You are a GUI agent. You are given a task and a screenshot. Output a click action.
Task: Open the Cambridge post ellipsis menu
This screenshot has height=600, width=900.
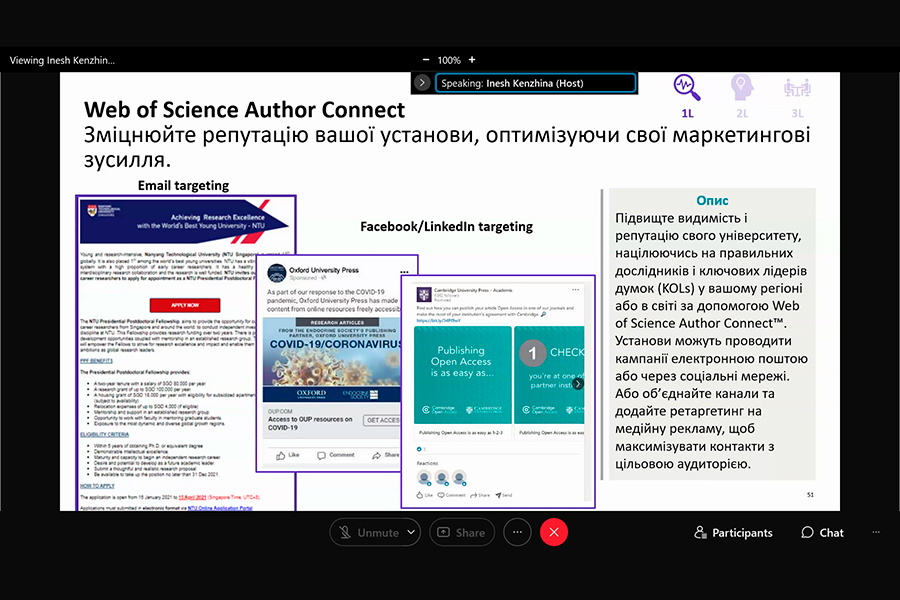tap(576, 290)
